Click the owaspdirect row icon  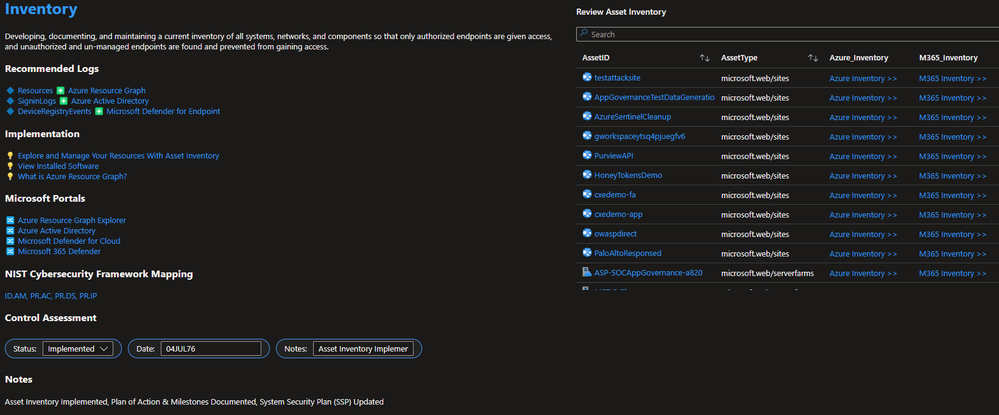[x=587, y=233]
